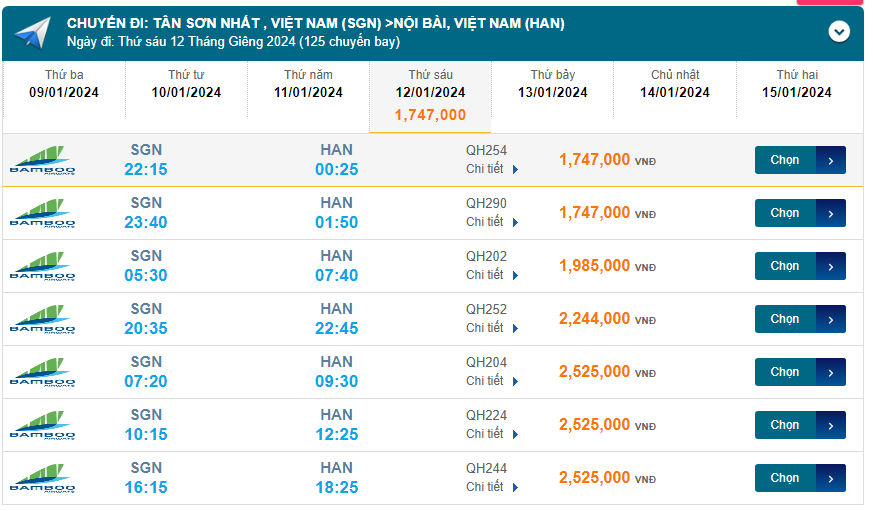Screen dimensions: 873x511
Task: Click Bamboo Airways logo for flight QH244
Action: coord(42,478)
